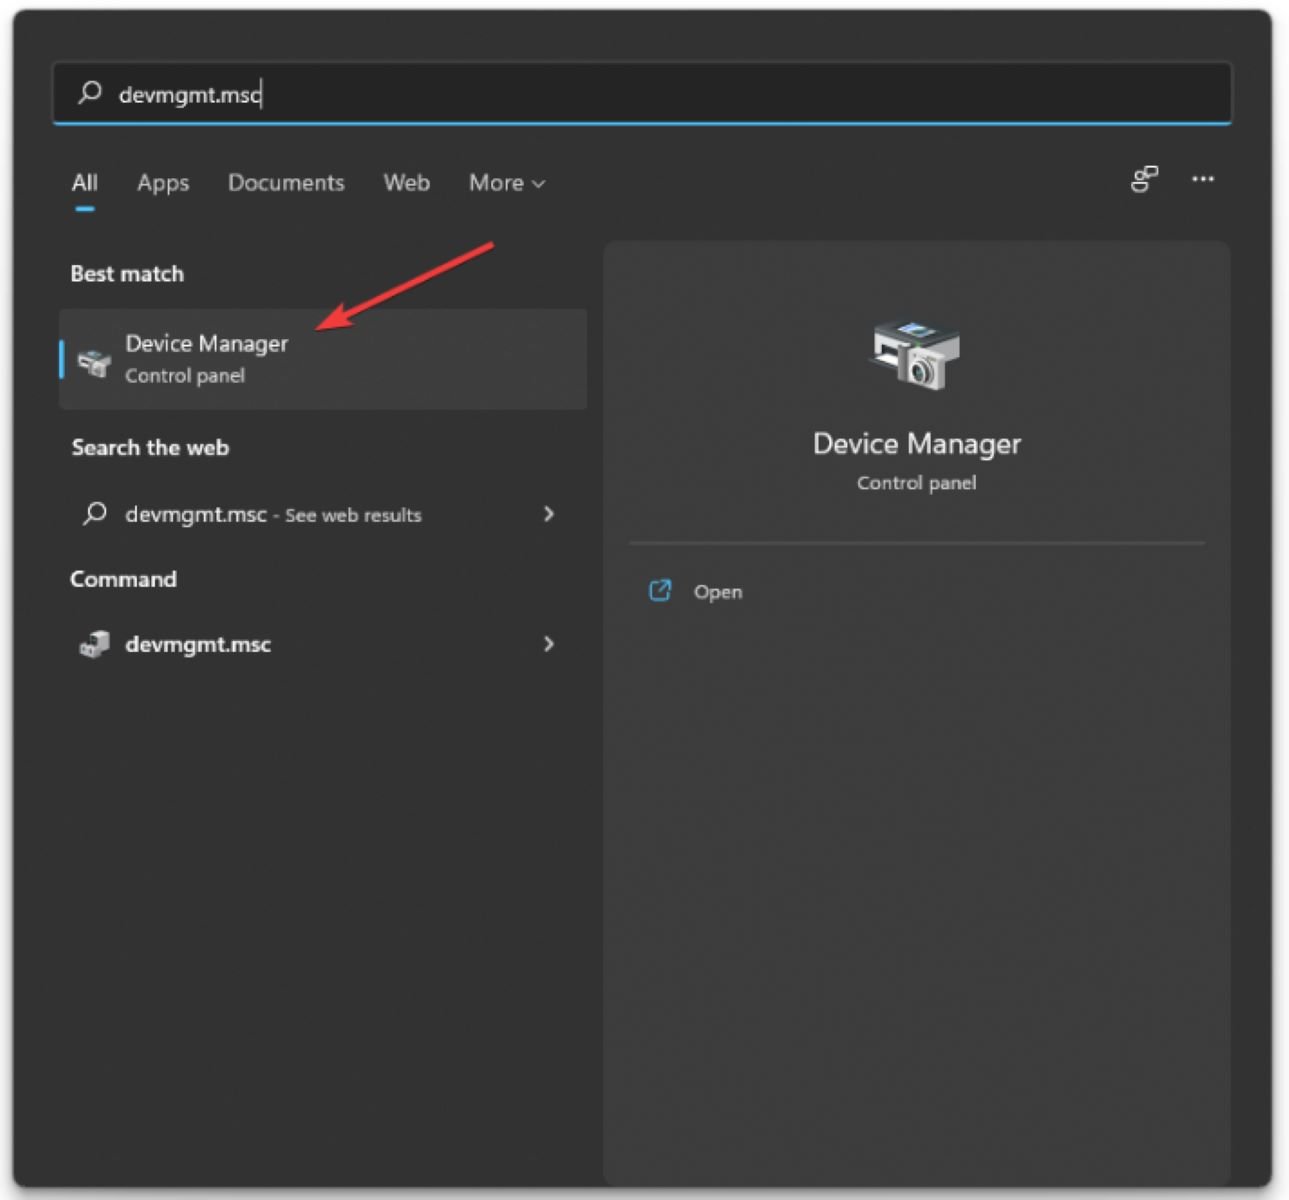The width and height of the screenshot is (1289, 1200).
Task: Click the Open external link icon
Action: tap(660, 591)
